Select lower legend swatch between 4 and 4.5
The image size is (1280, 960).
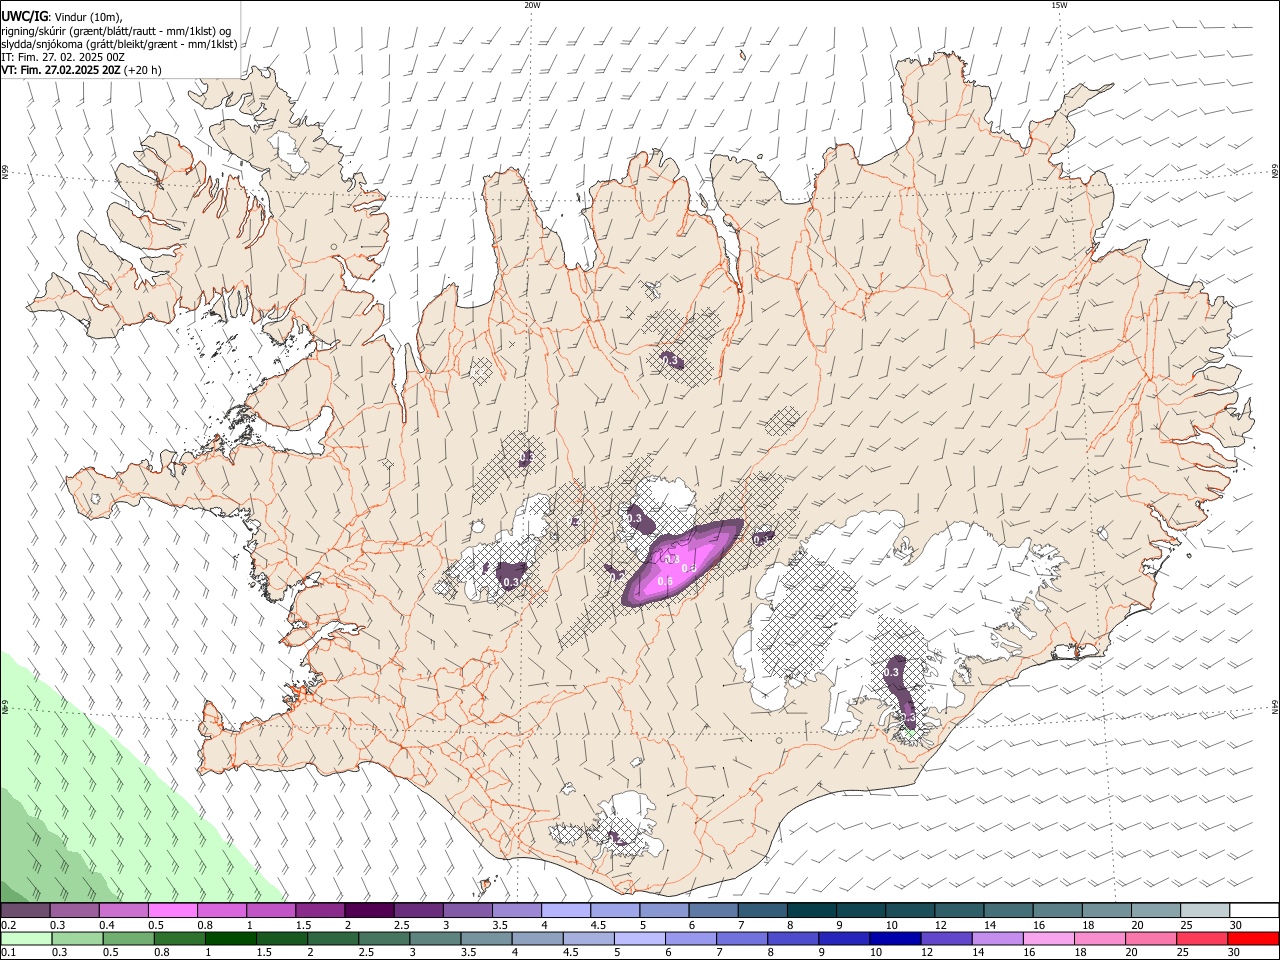point(536,939)
